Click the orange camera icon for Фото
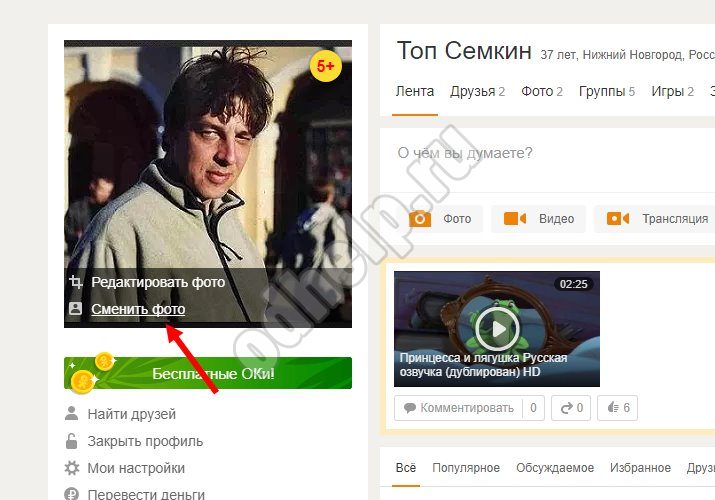715x500 pixels. 420,219
